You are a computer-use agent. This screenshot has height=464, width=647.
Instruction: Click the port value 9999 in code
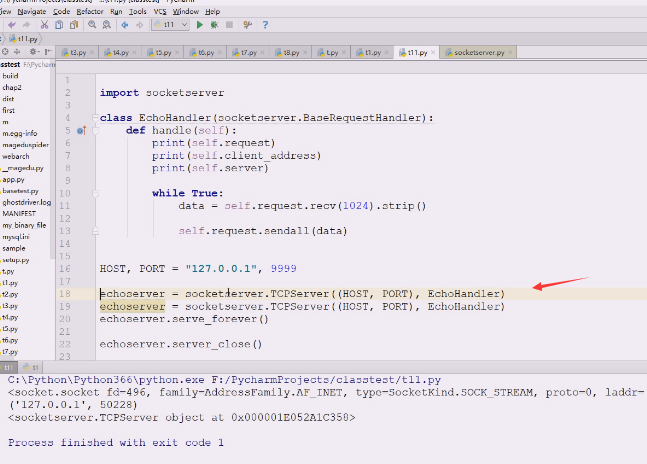pos(284,269)
